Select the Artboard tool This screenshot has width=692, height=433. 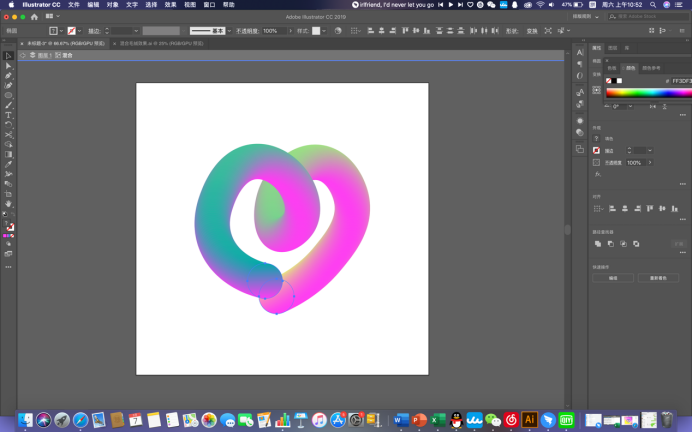8,194
